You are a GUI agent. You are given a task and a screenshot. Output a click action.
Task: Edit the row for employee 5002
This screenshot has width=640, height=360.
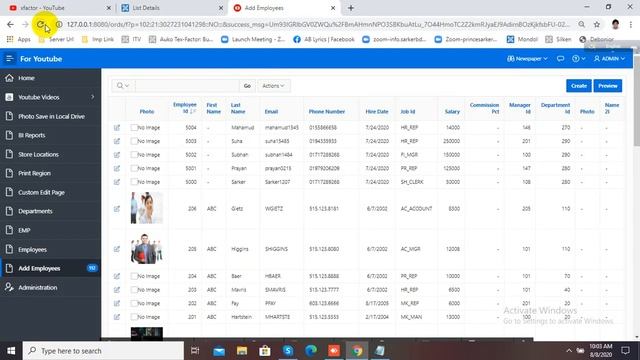pyautogui.click(x=117, y=155)
